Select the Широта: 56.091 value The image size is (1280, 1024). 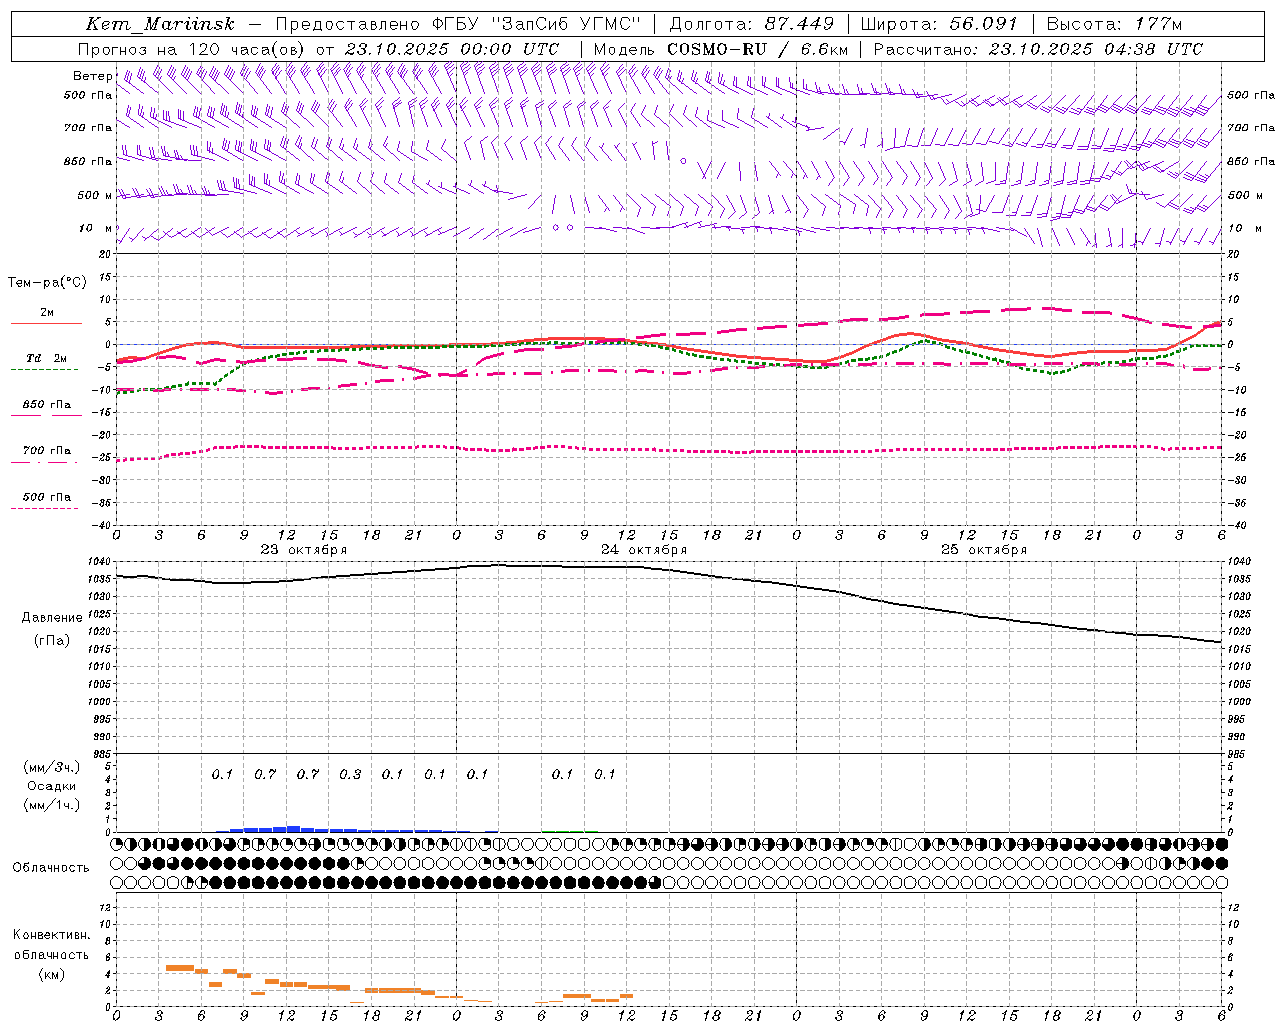[x=939, y=24]
